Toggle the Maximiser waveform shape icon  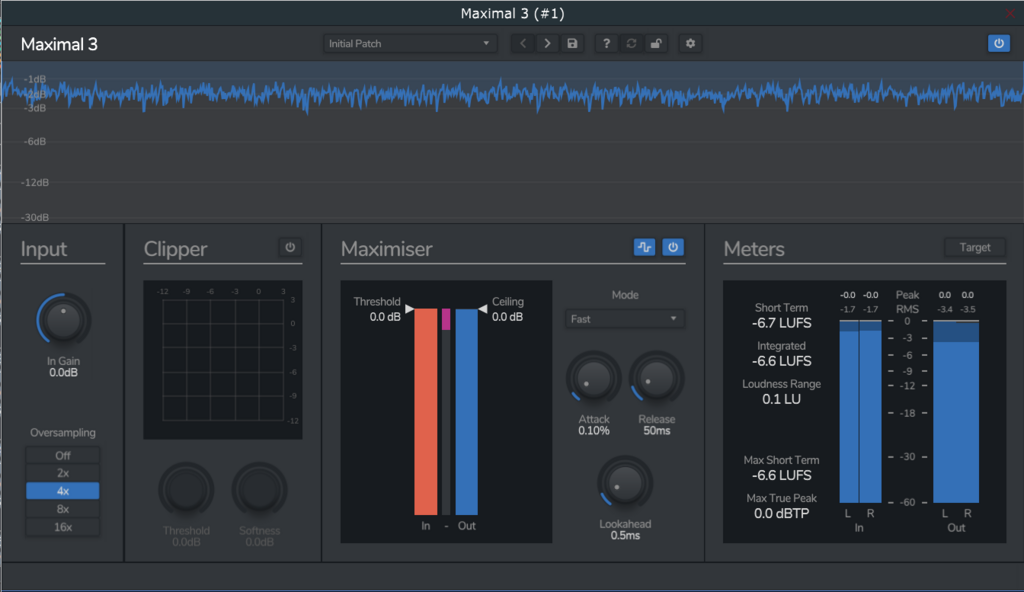pos(645,247)
